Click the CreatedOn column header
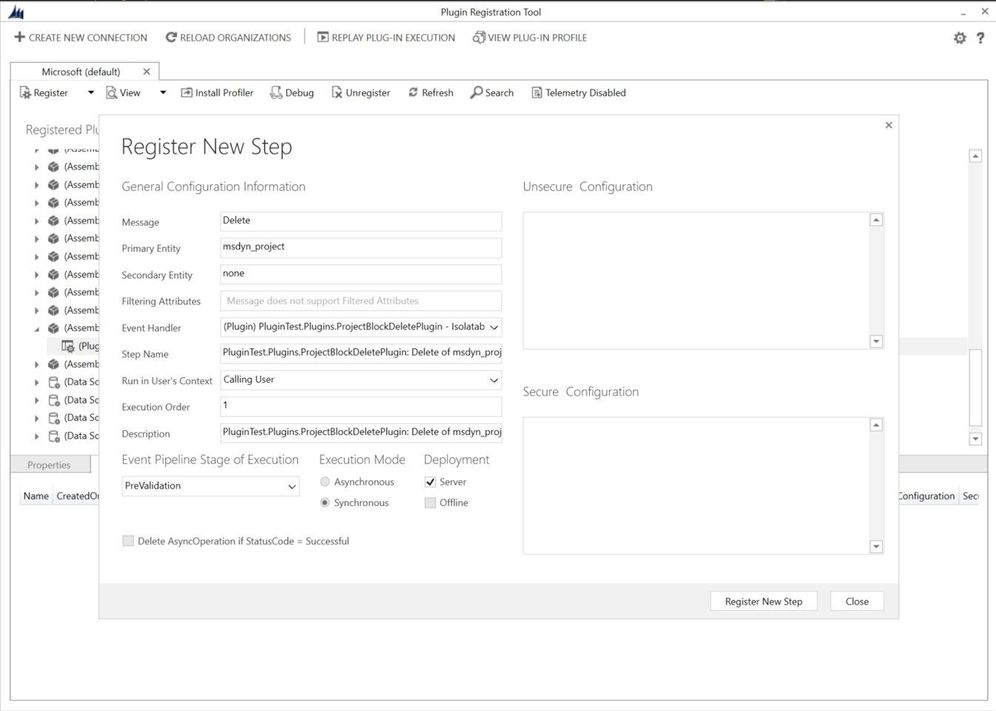This screenshot has width=996, height=711. [x=77, y=496]
